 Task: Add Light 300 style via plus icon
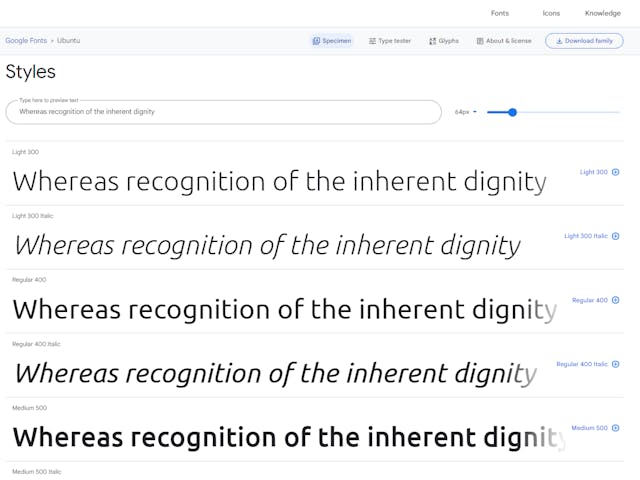616,172
